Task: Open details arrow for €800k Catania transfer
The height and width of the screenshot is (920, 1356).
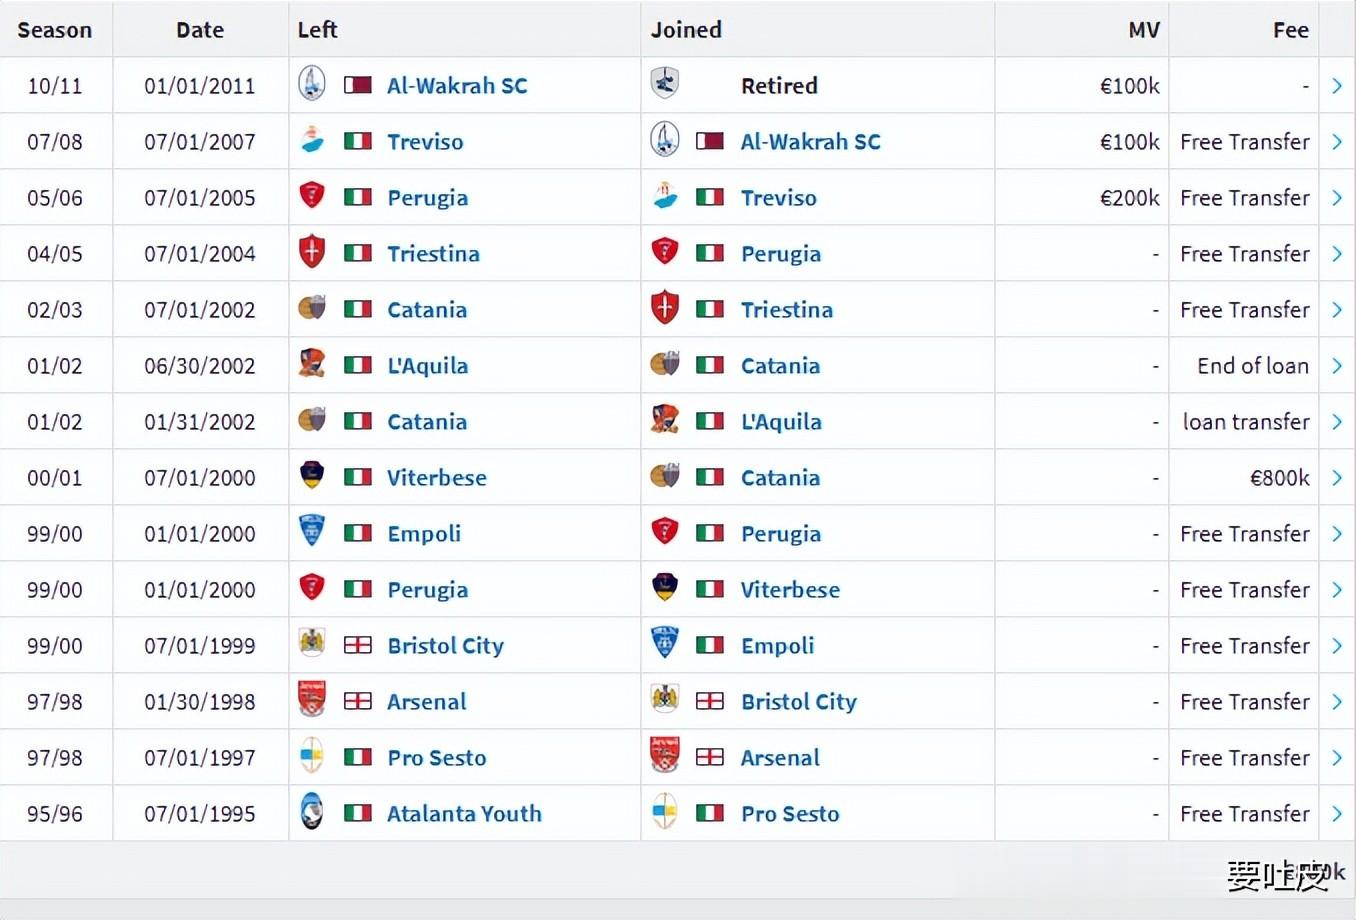Action: pos(1337,478)
